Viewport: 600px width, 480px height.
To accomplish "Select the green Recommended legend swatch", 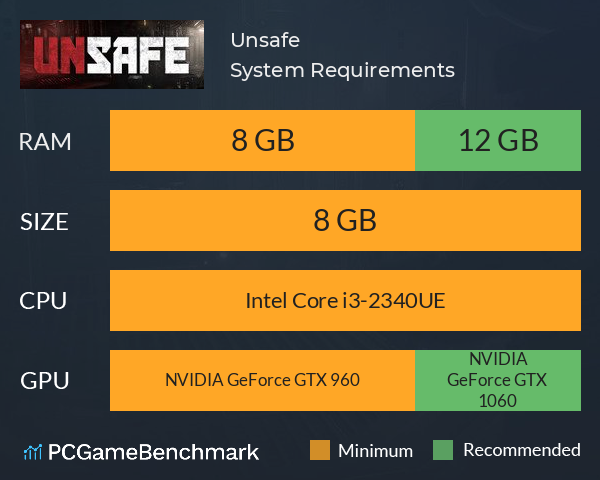I will click(443, 450).
